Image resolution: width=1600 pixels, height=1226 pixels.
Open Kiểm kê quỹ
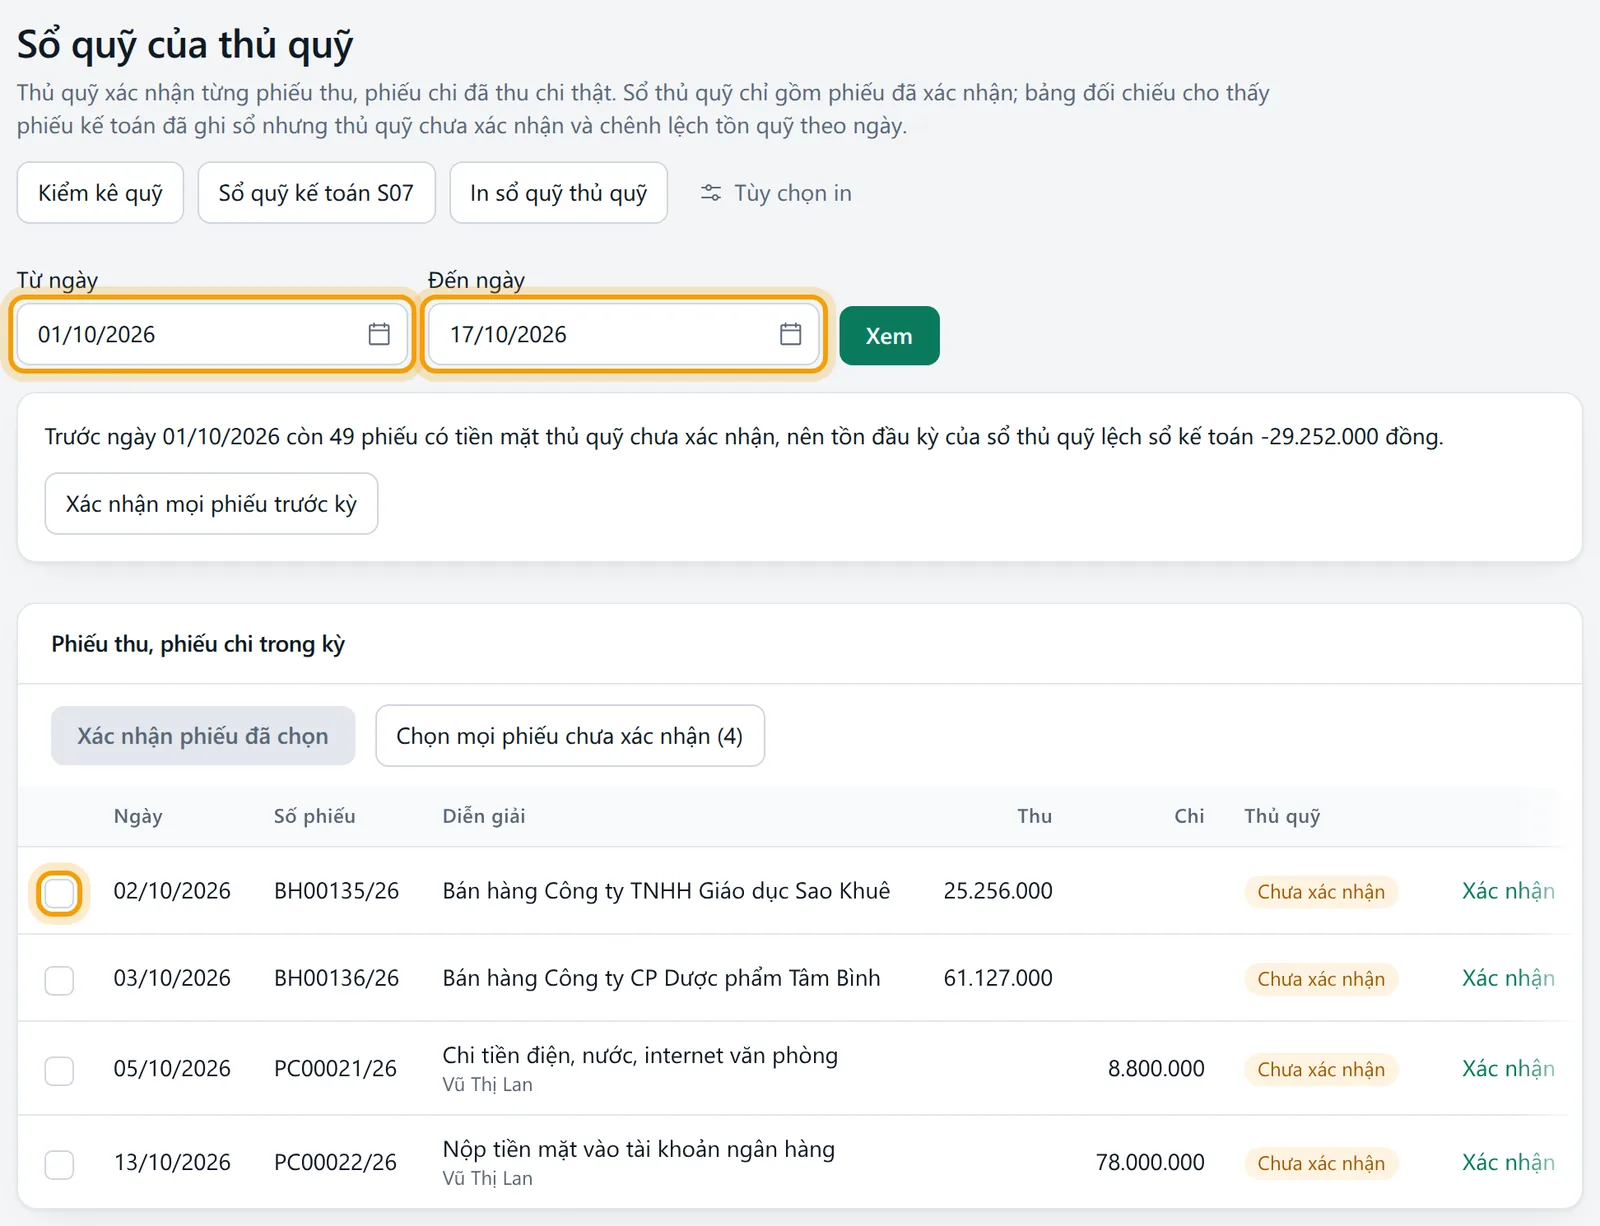point(100,193)
